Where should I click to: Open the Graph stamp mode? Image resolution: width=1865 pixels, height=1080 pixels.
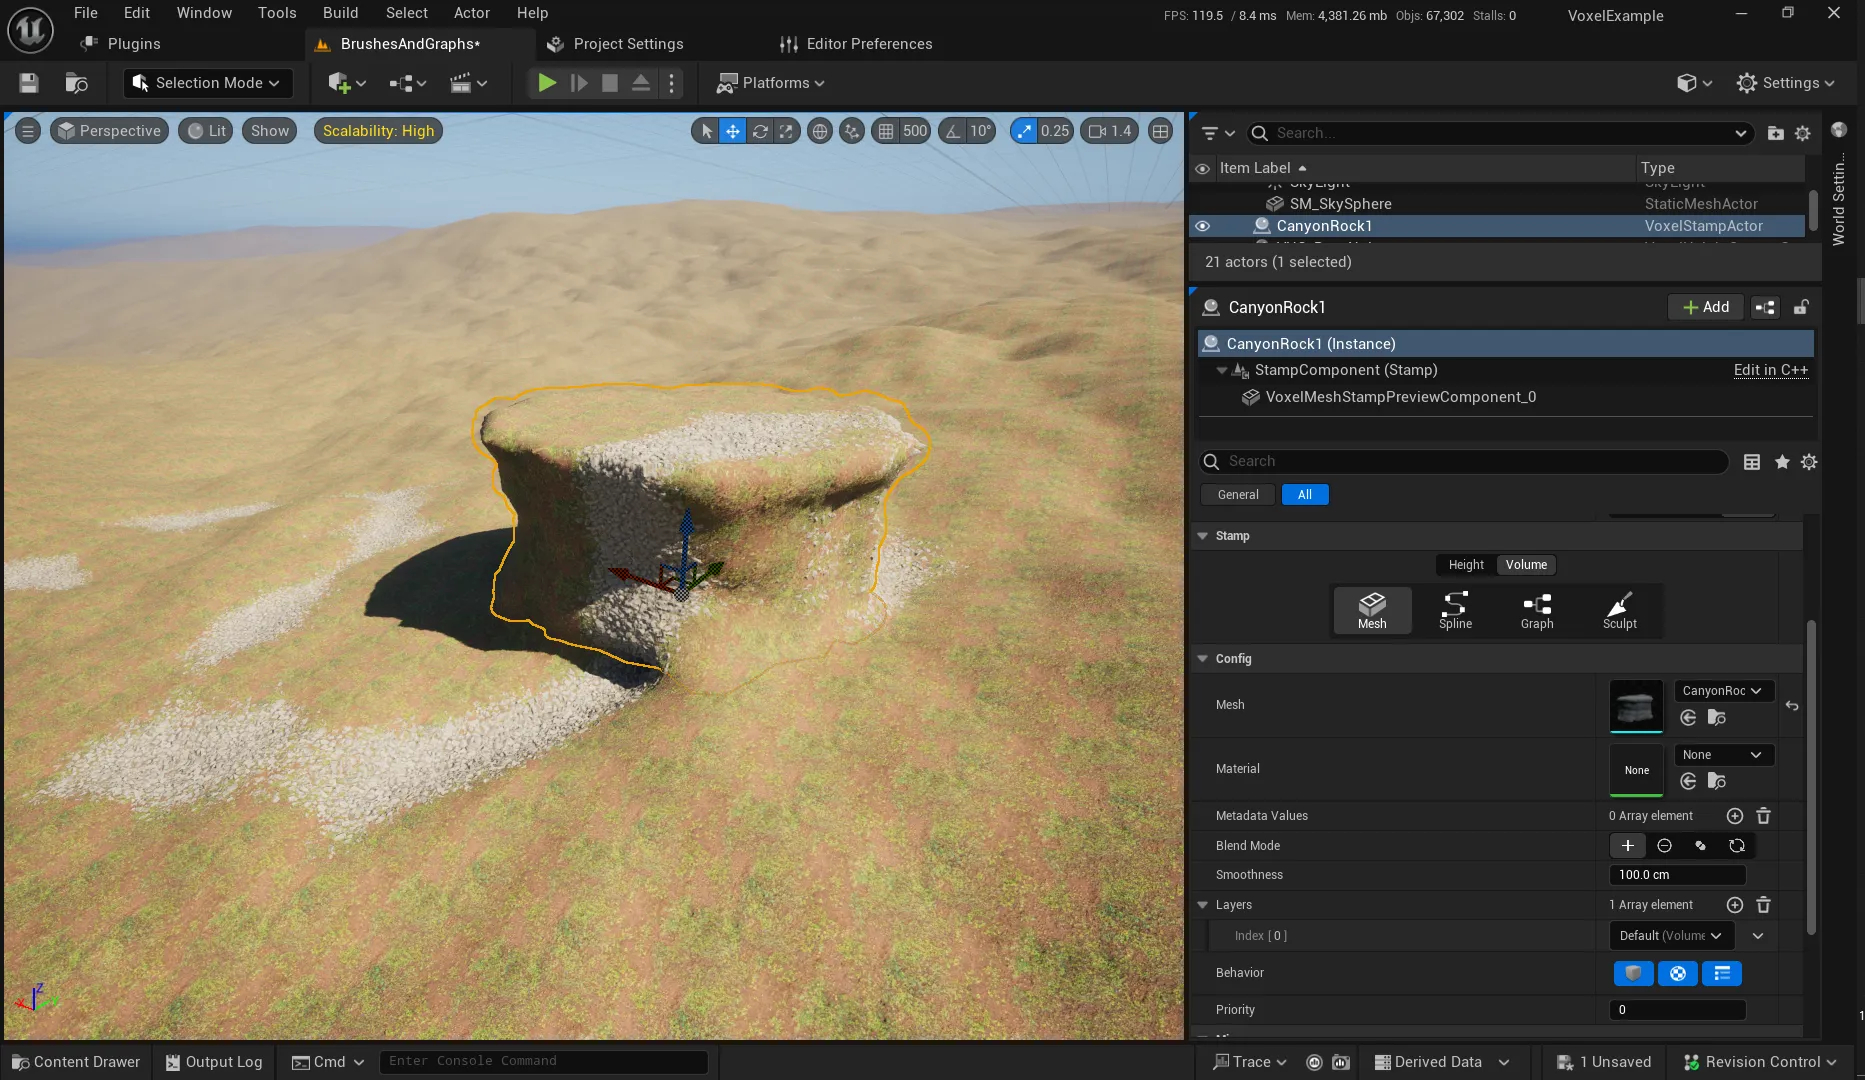pyautogui.click(x=1537, y=610)
